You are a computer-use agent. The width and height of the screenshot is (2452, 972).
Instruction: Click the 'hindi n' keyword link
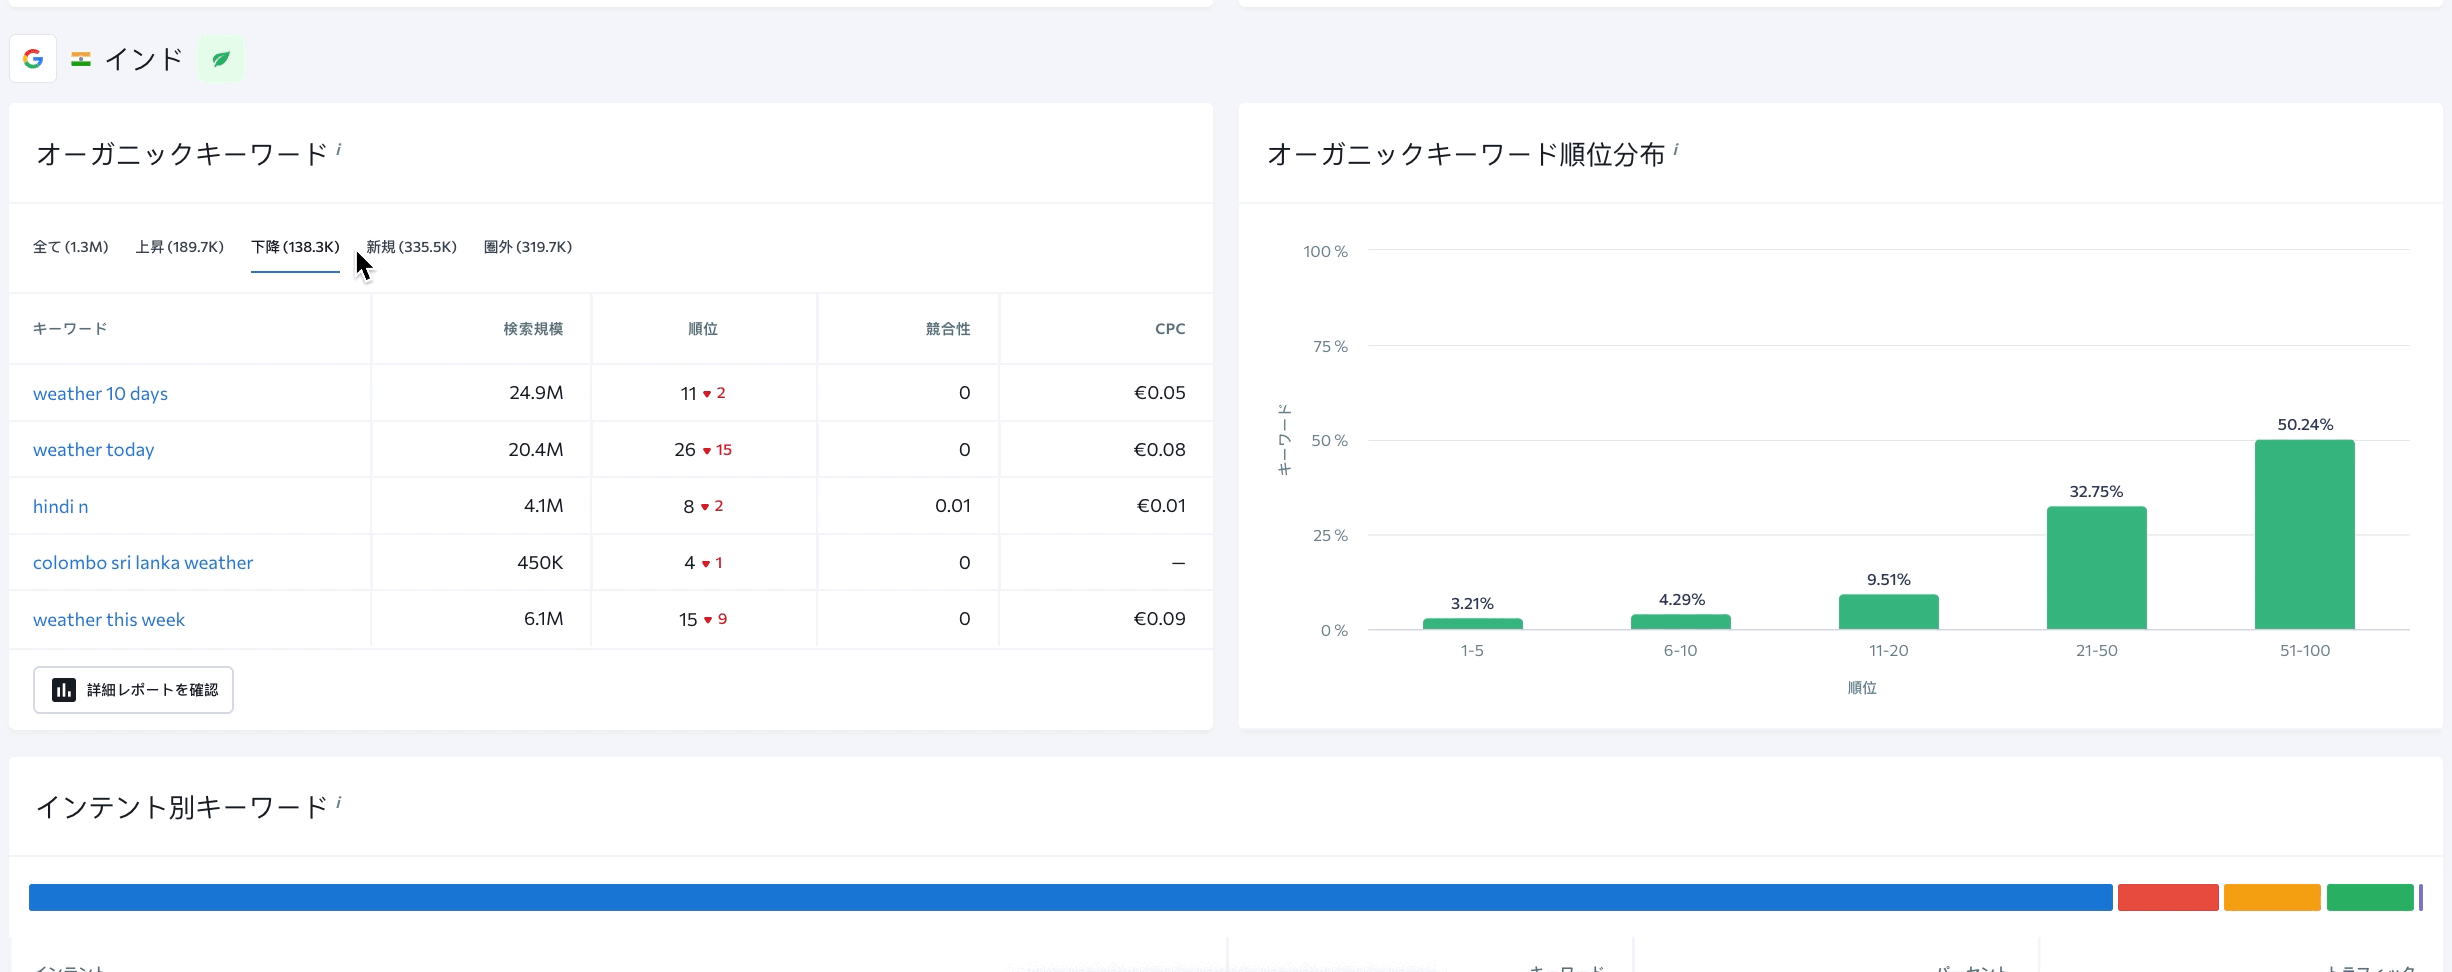60,506
